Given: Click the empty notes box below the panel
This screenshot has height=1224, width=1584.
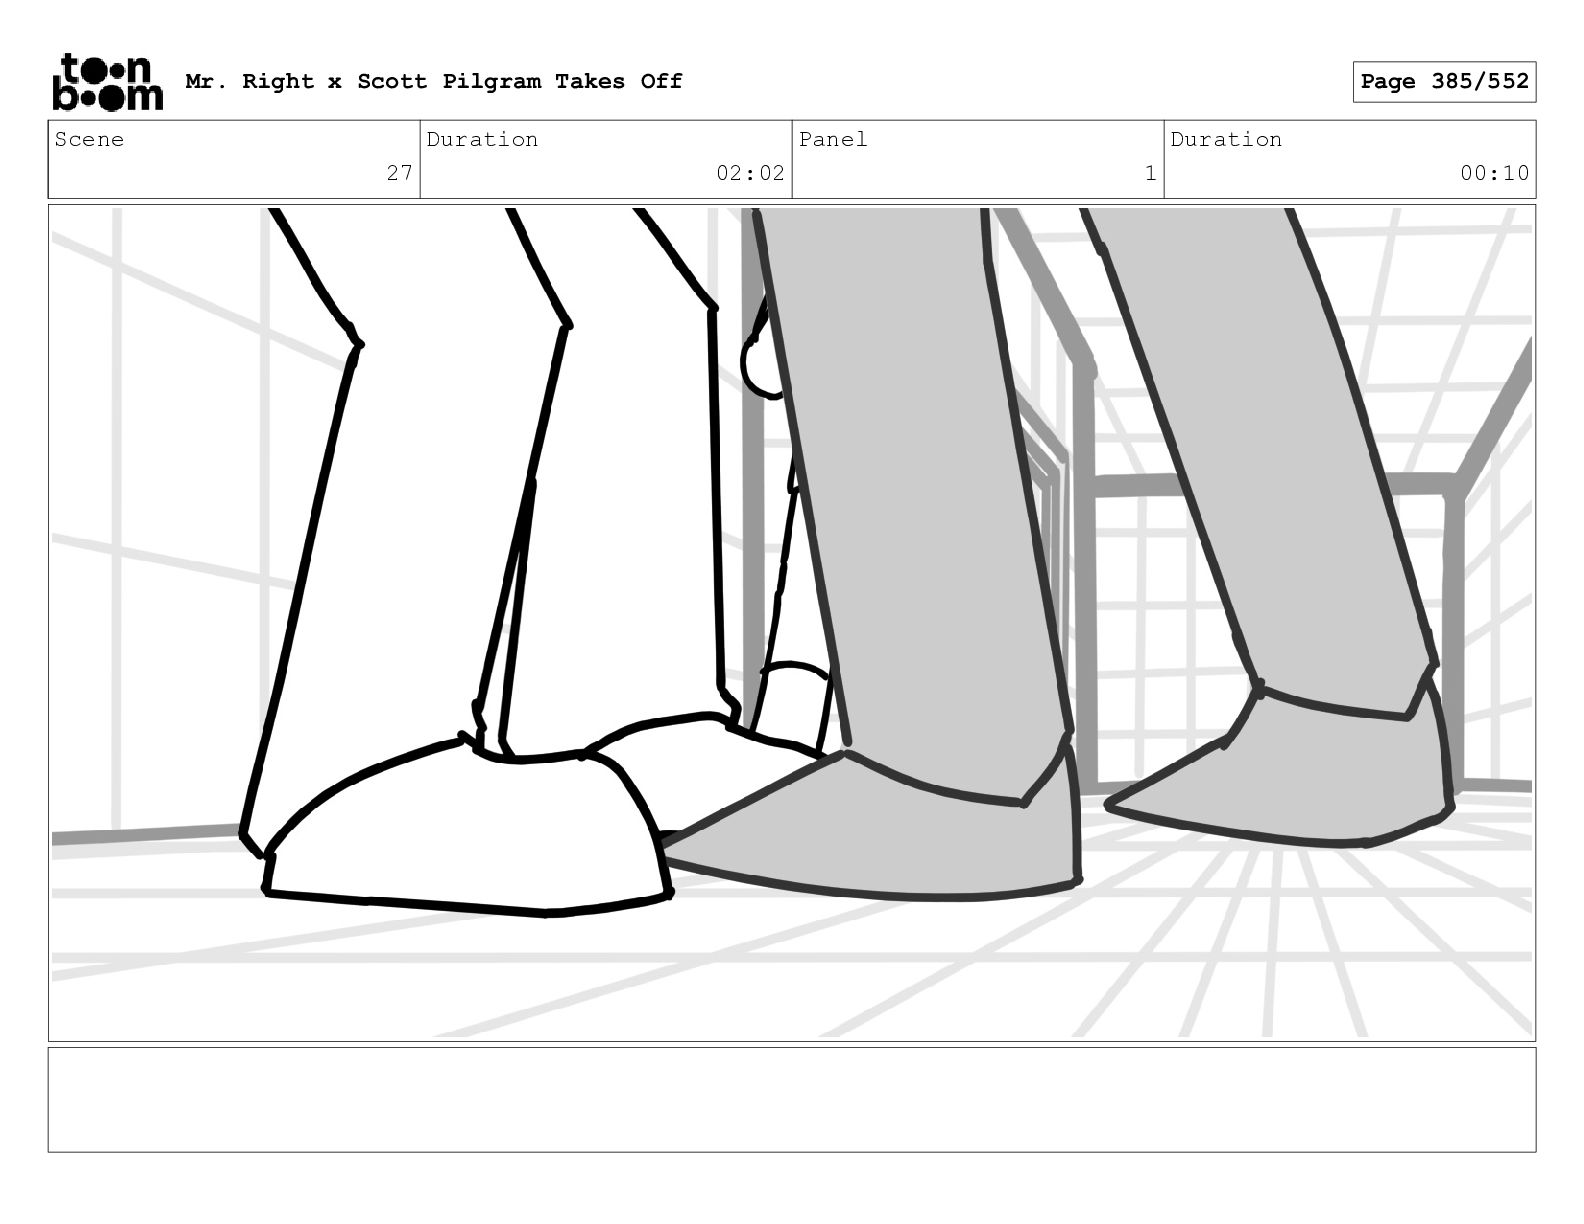Looking at the screenshot, I should [792, 1099].
